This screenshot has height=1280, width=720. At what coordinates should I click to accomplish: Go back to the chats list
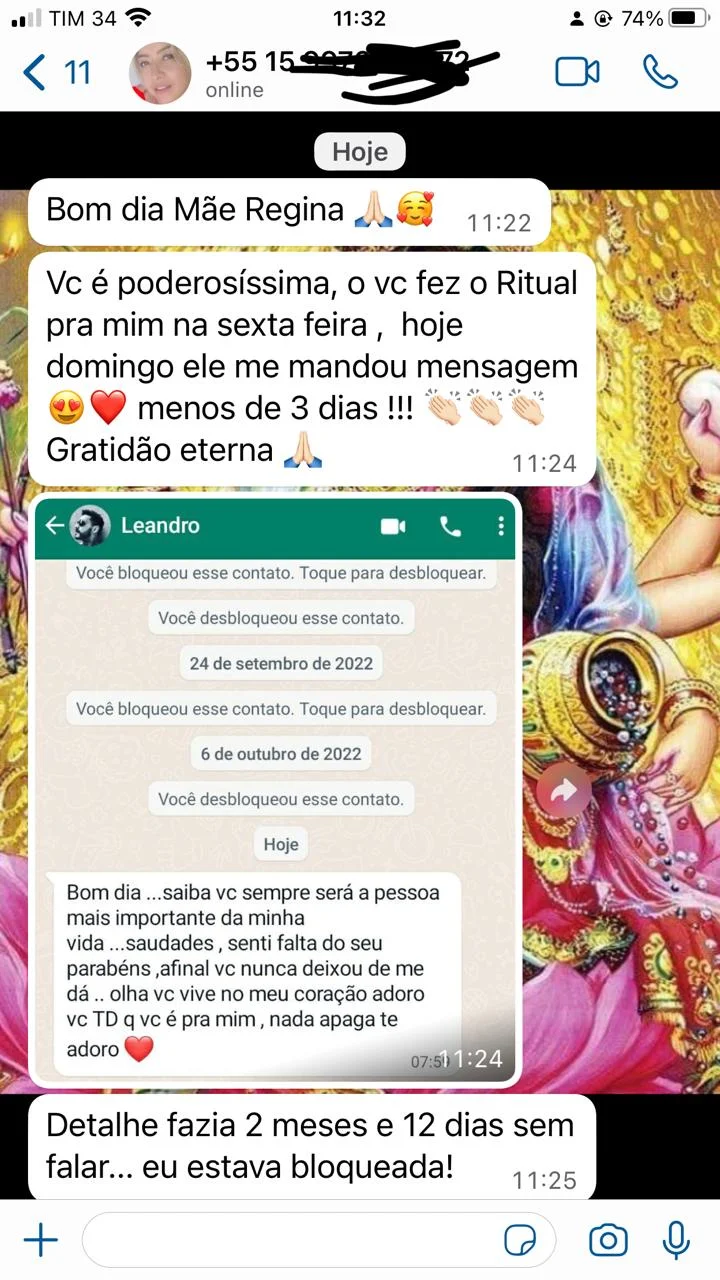pos(35,73)
